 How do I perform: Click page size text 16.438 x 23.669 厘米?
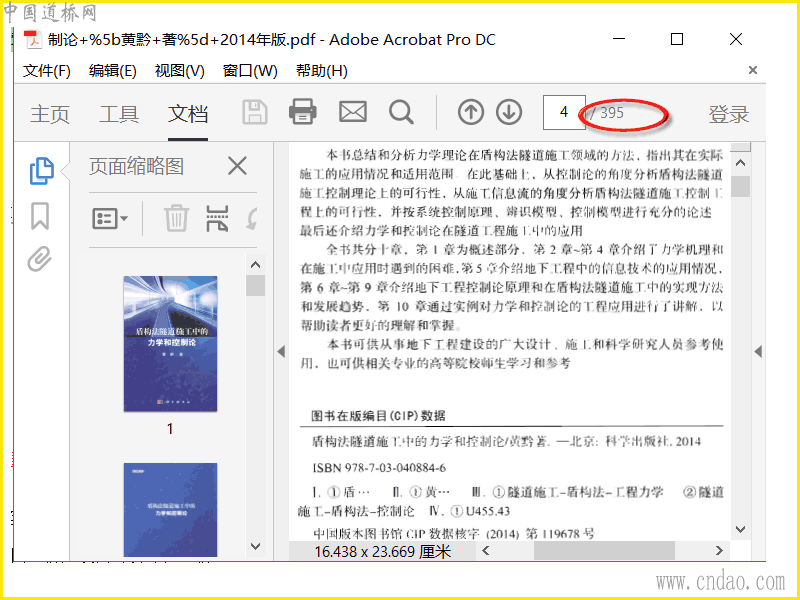click(383, 552)
